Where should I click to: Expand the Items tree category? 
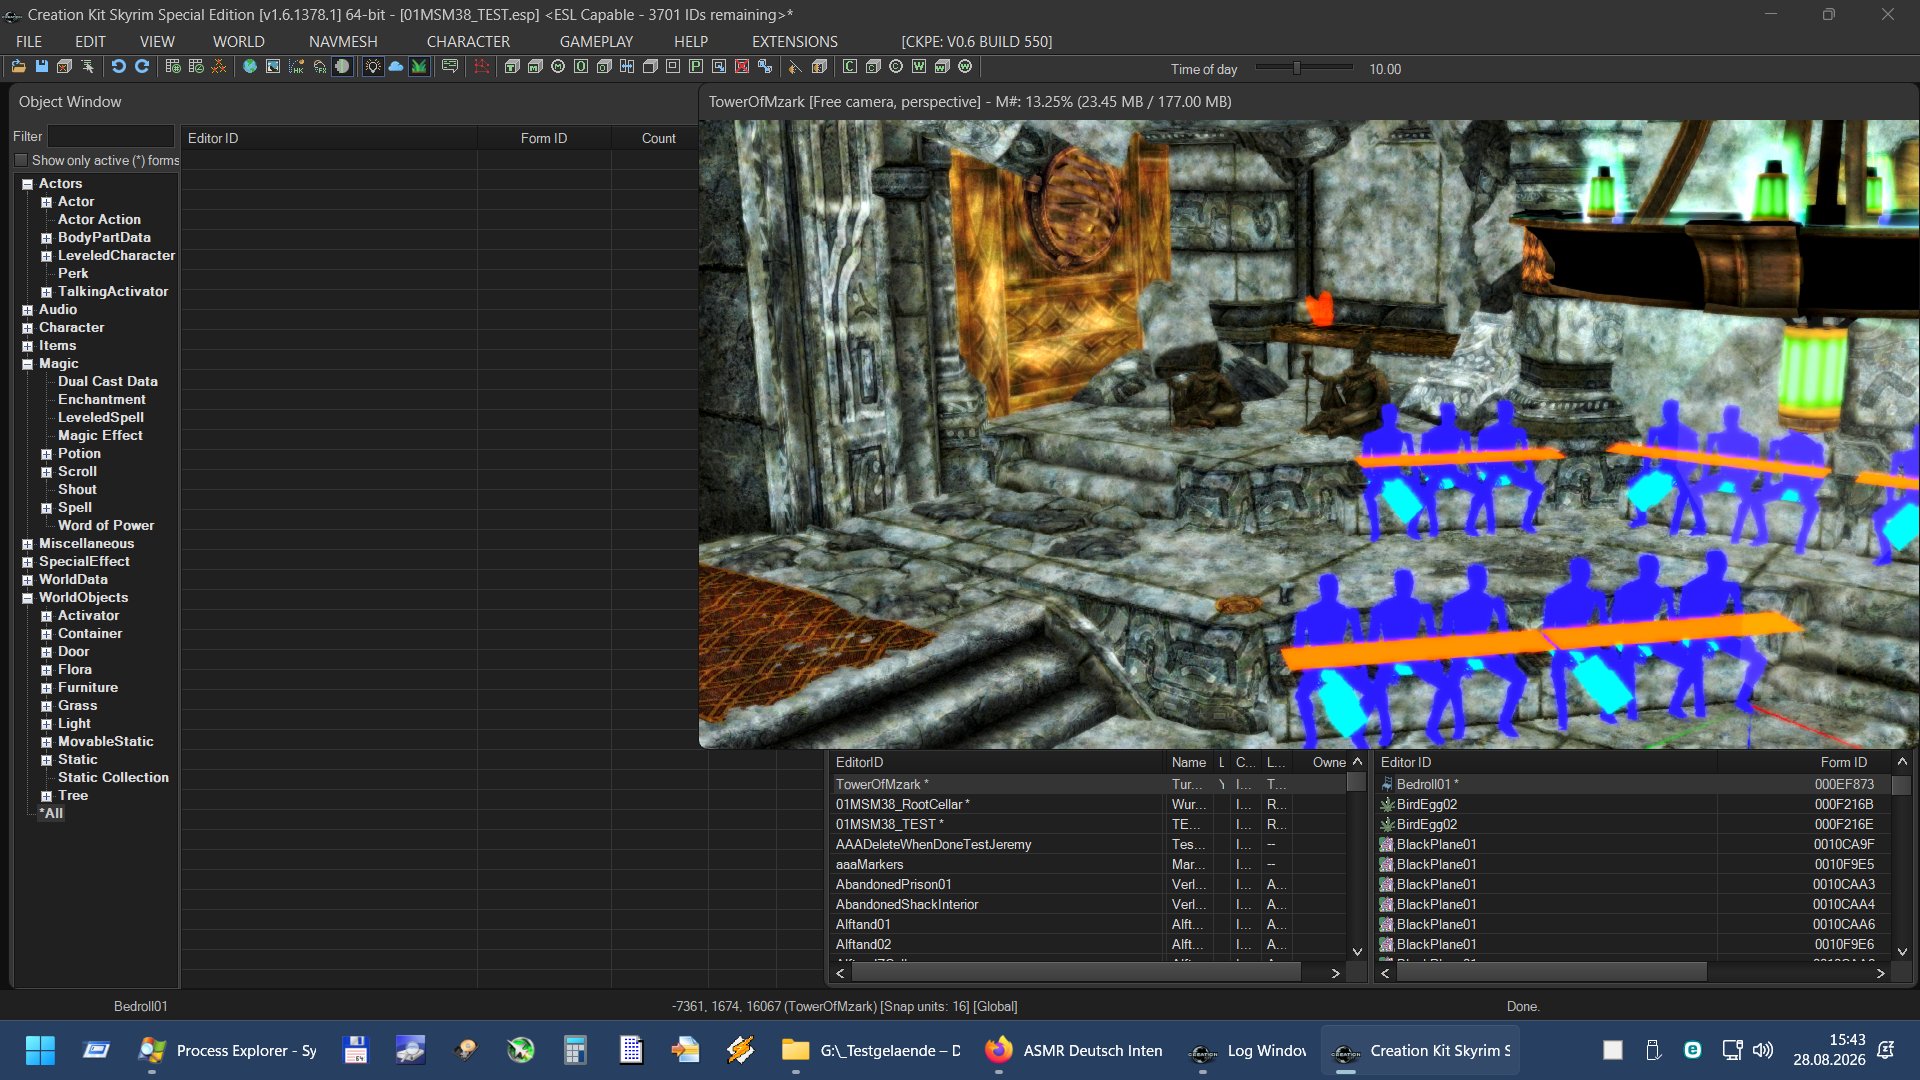27,346
